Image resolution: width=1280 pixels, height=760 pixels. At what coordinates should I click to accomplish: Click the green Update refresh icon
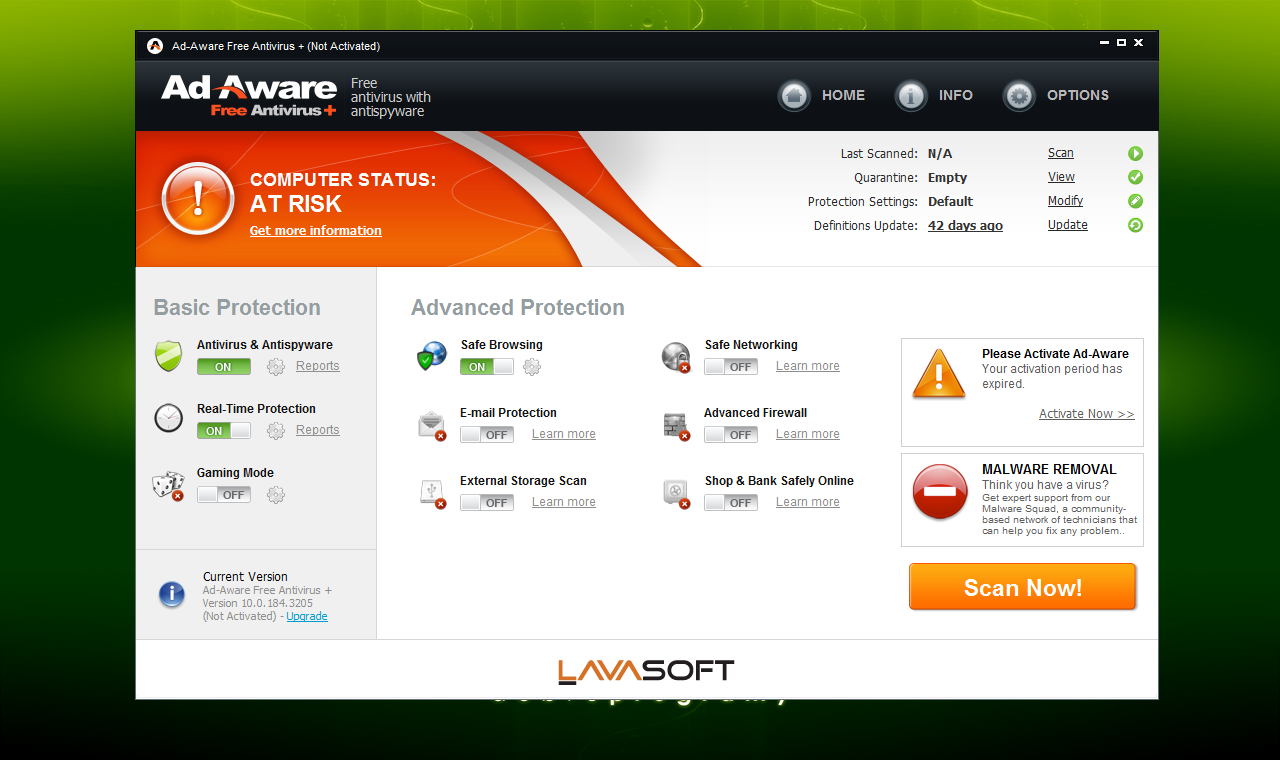point(1135,225)
